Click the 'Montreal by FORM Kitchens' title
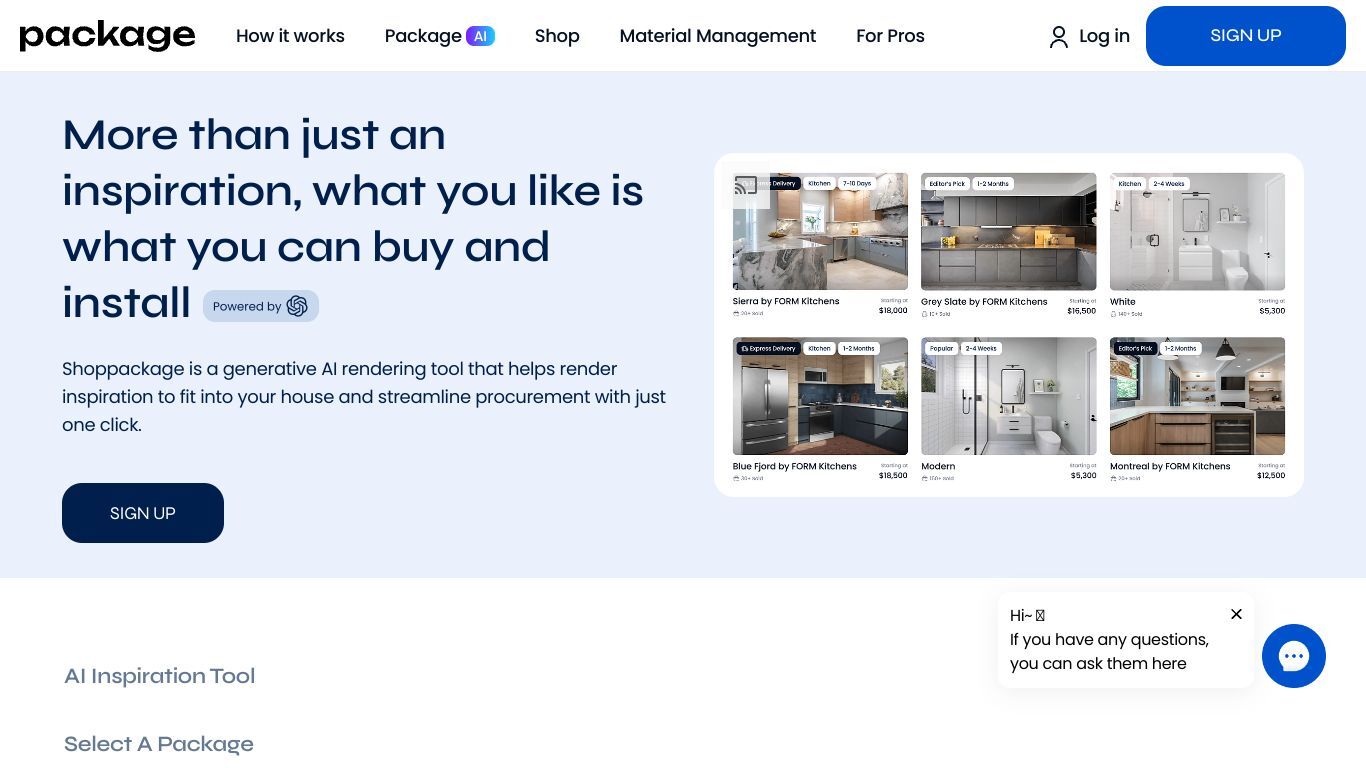This screenshot has height=768, width=1366. click(1170, 466)
